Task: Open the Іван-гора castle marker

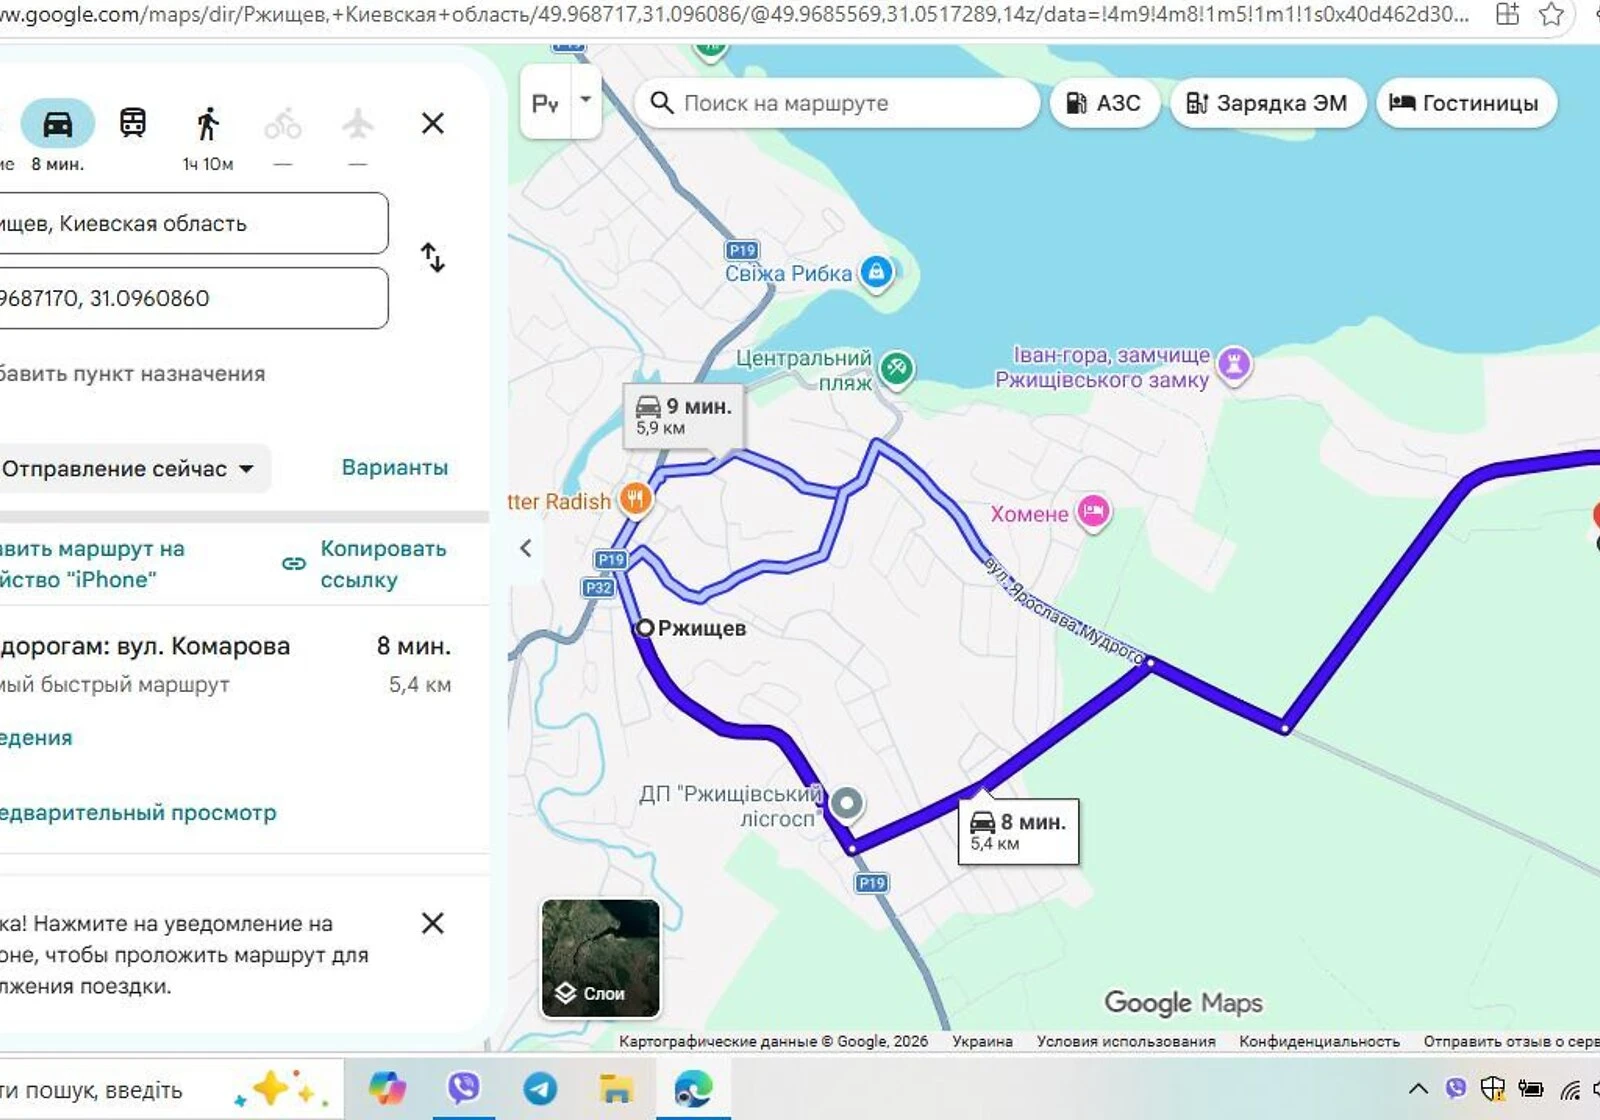Action: click(1234, 363)
